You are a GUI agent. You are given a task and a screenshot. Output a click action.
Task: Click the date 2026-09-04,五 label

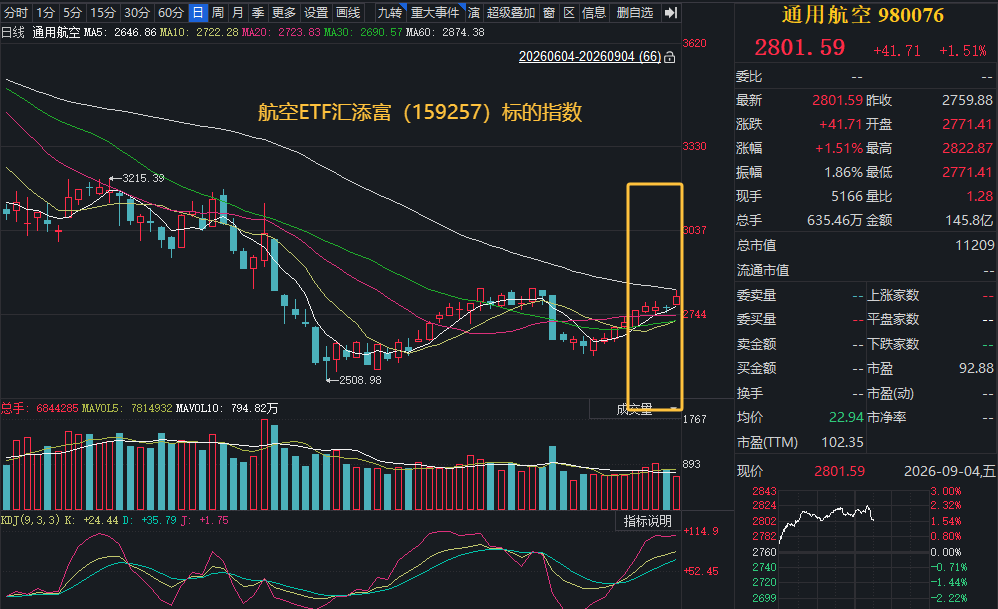tap(949, 471)
